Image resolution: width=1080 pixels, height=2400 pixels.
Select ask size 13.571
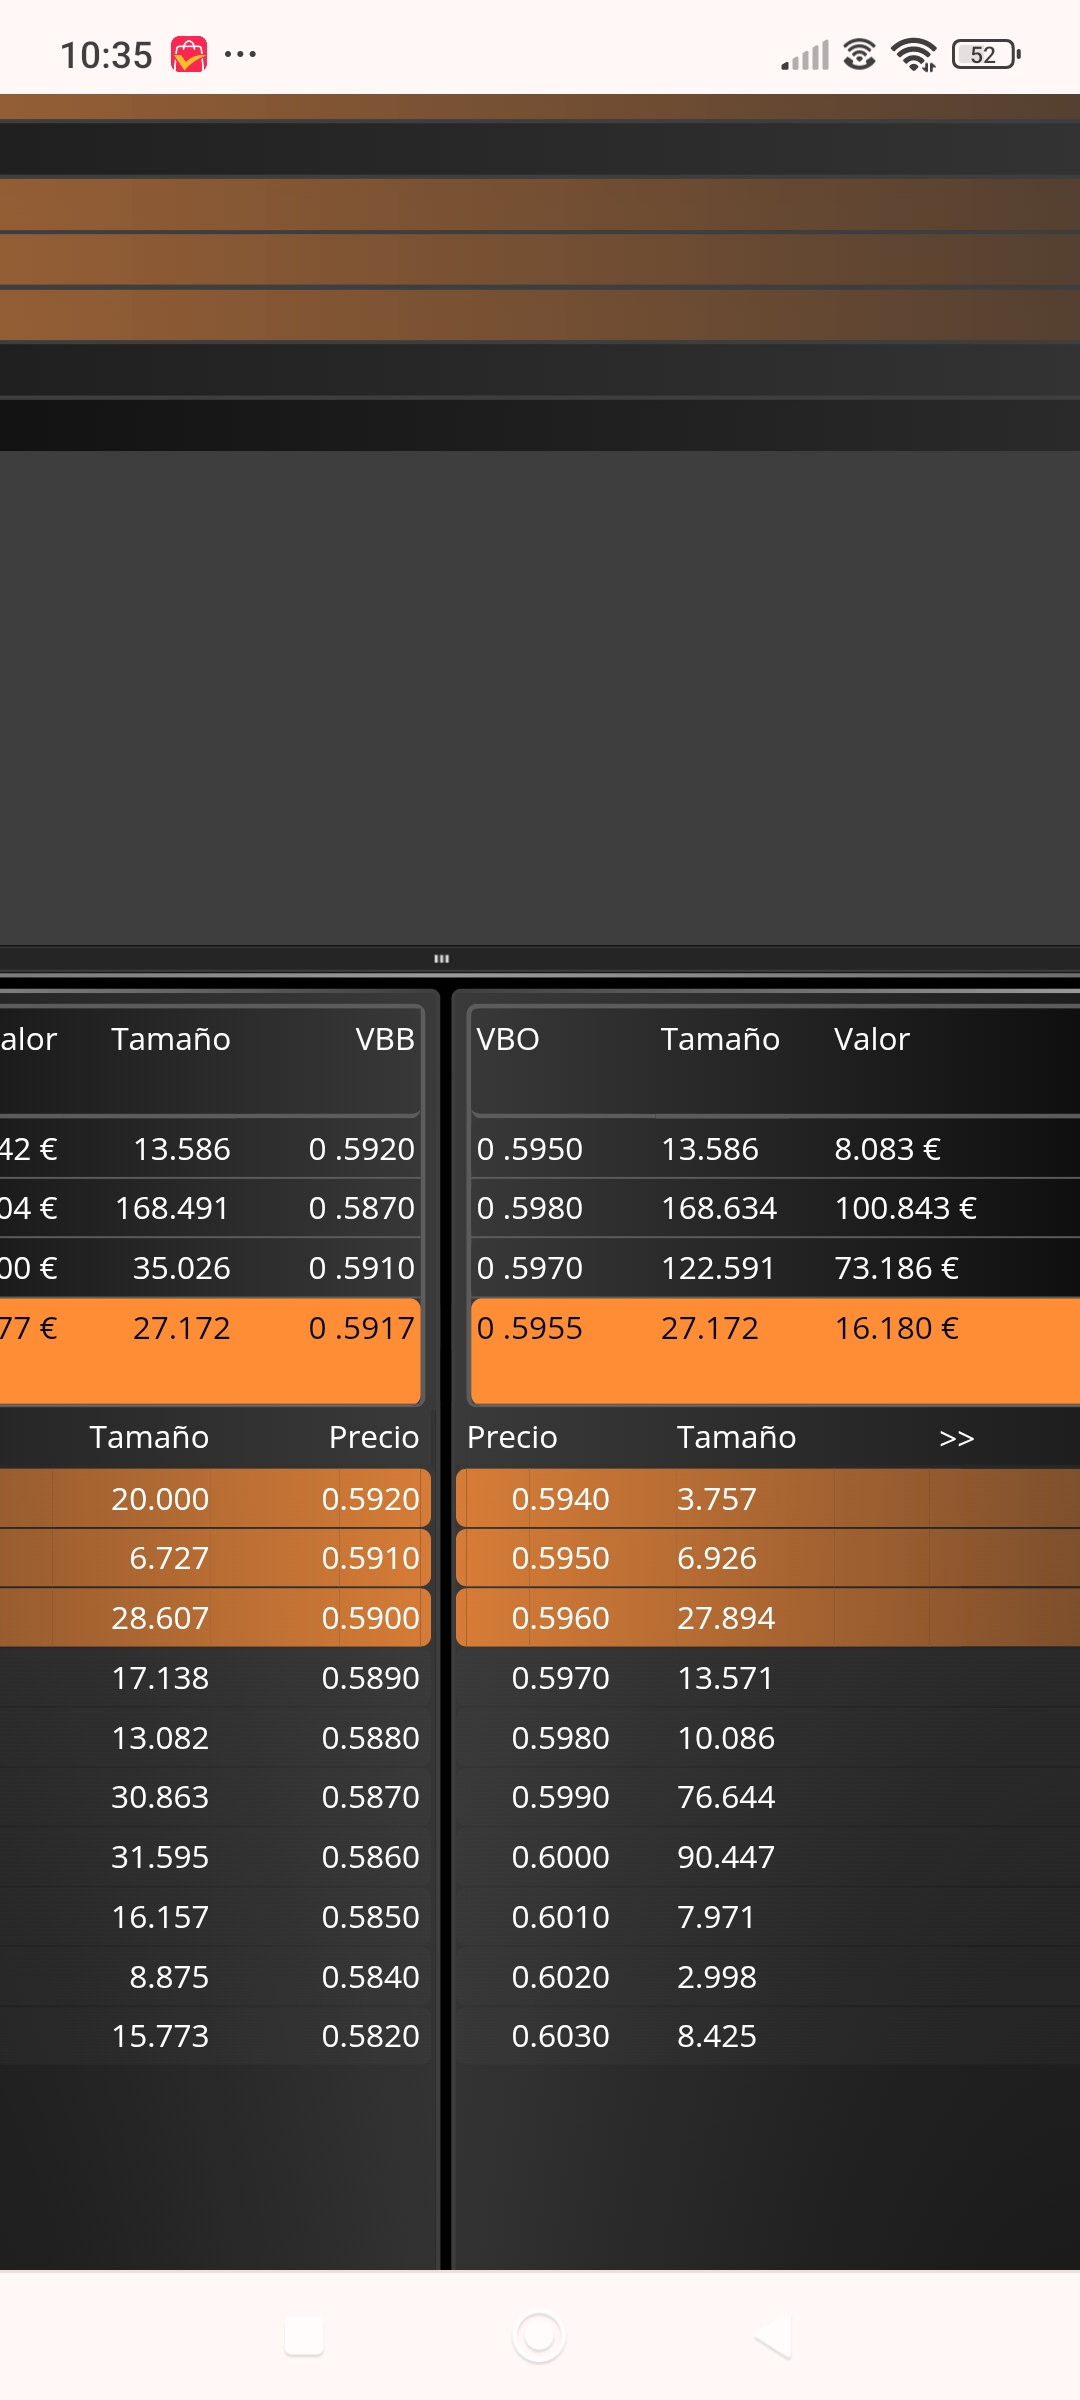click(725, 1678)
